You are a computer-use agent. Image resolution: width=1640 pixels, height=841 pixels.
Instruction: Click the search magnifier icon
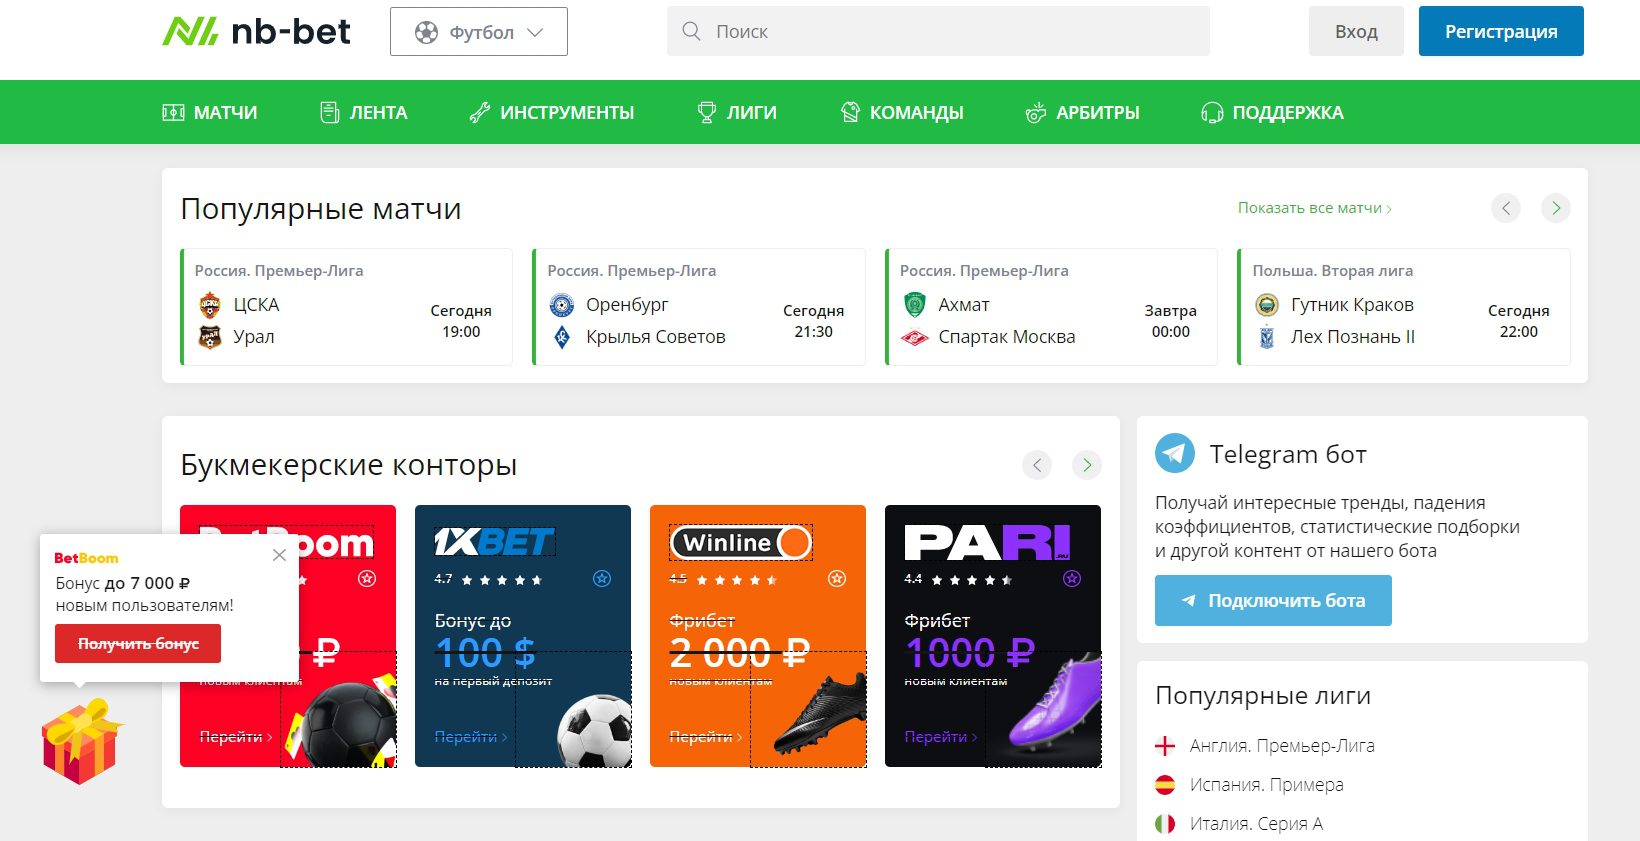click(691, 32)
